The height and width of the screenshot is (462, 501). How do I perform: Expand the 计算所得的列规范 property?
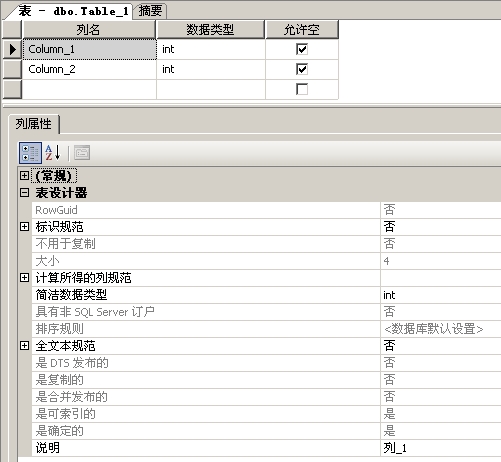(24, 278)
